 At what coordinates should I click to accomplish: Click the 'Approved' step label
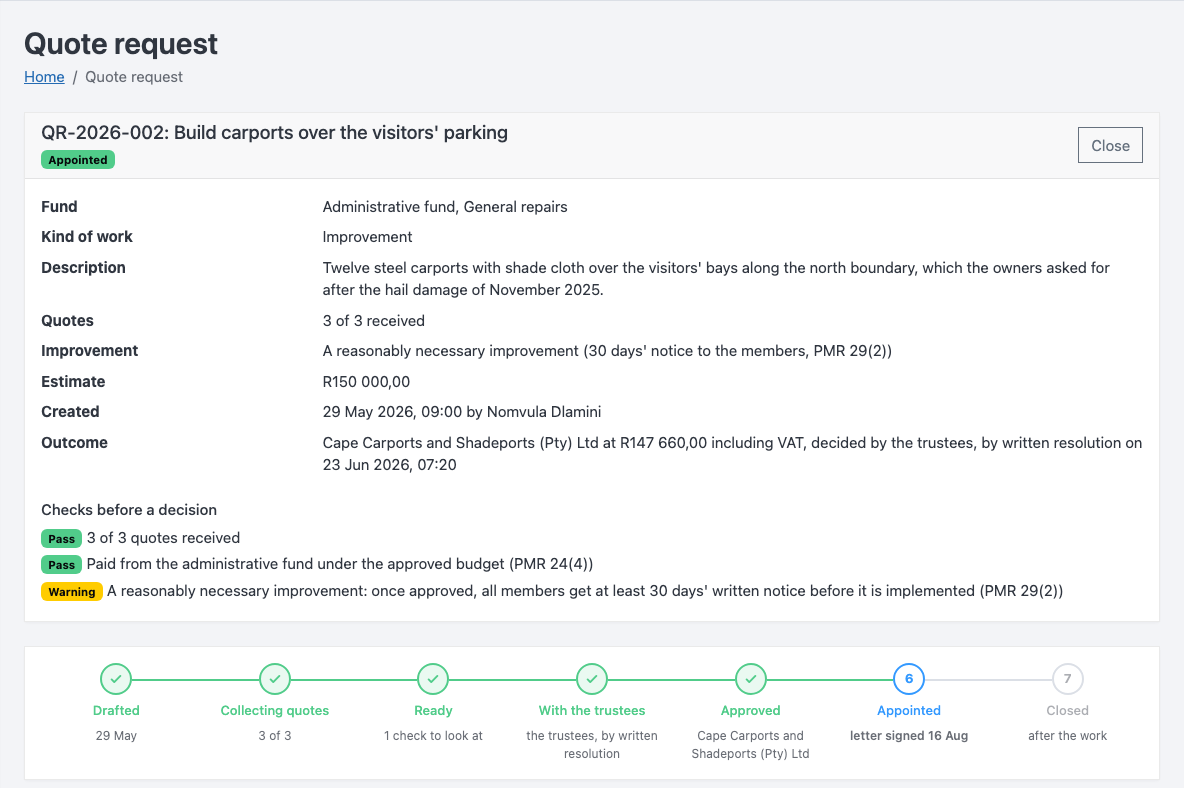[751, 710]
